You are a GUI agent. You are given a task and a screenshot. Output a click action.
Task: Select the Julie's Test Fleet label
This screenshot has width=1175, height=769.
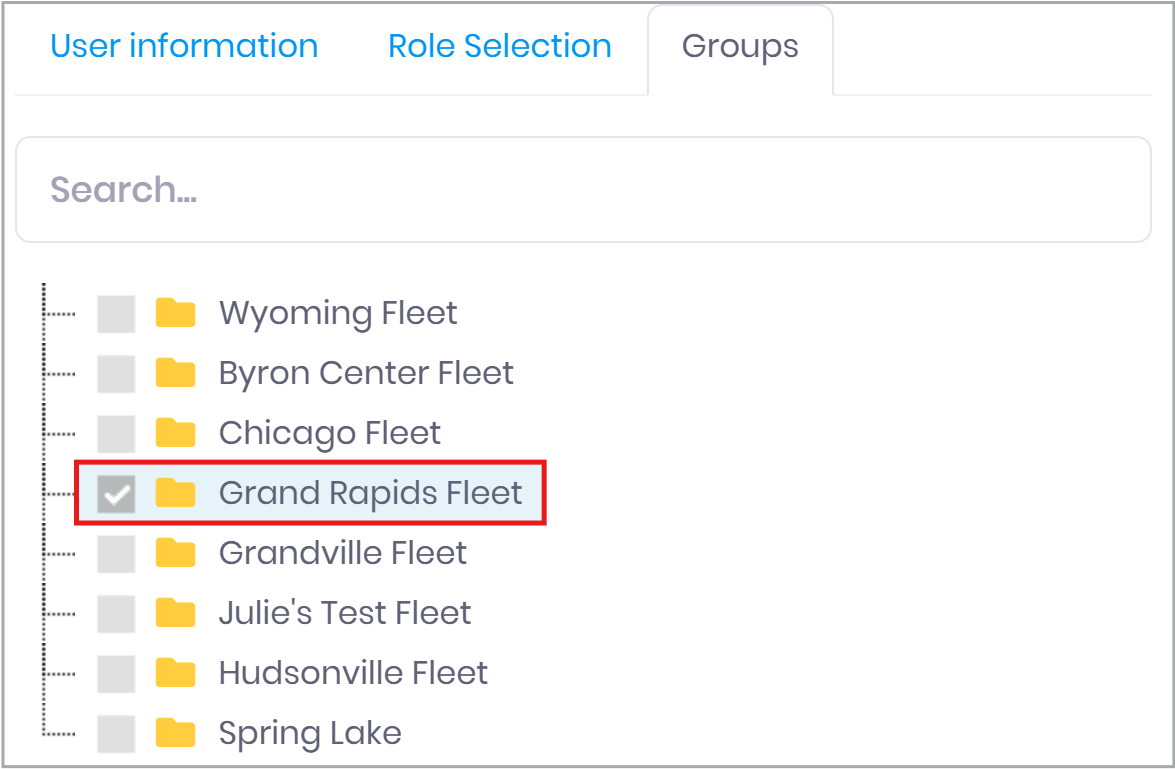tap(345, 613)
